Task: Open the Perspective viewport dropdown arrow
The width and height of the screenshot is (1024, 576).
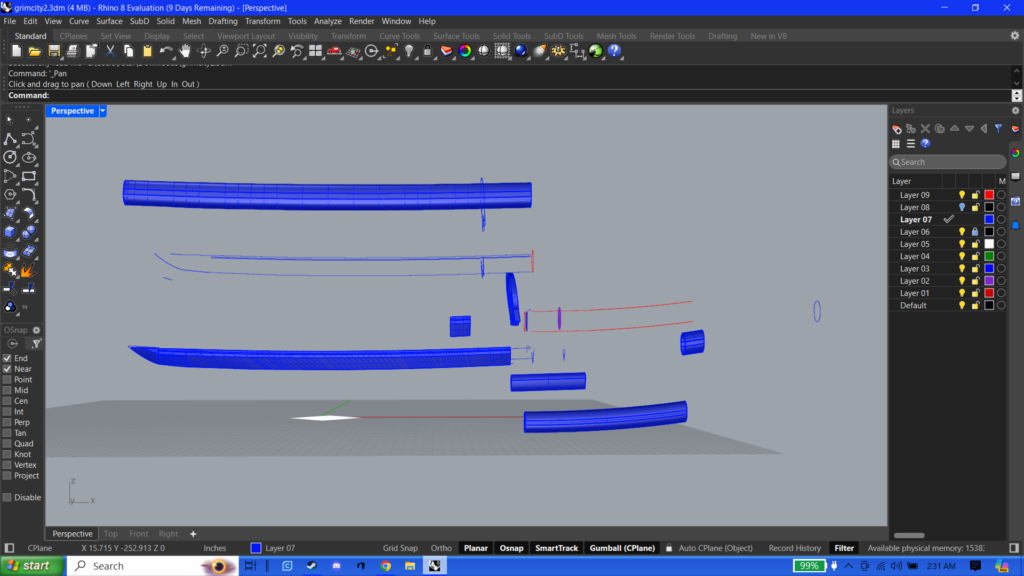Action: tap(103, 111)
